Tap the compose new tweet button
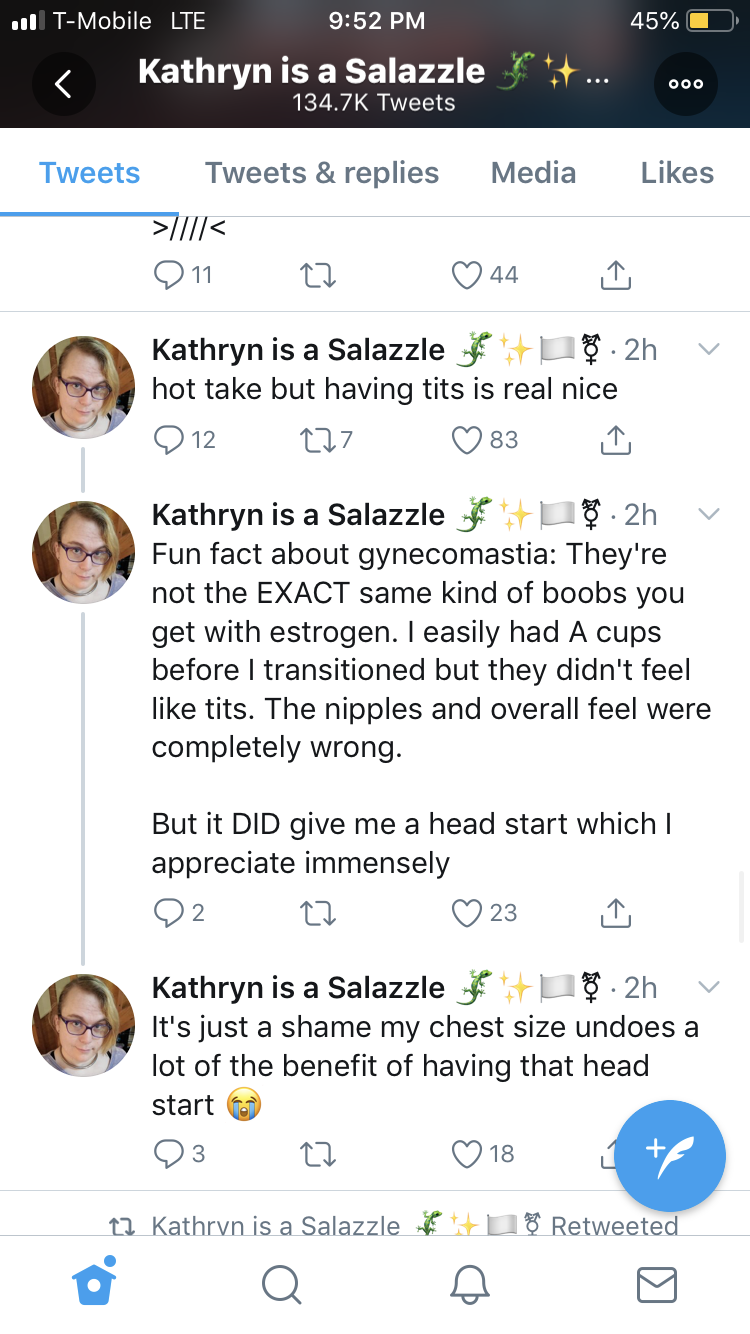 pos(670,1155)
